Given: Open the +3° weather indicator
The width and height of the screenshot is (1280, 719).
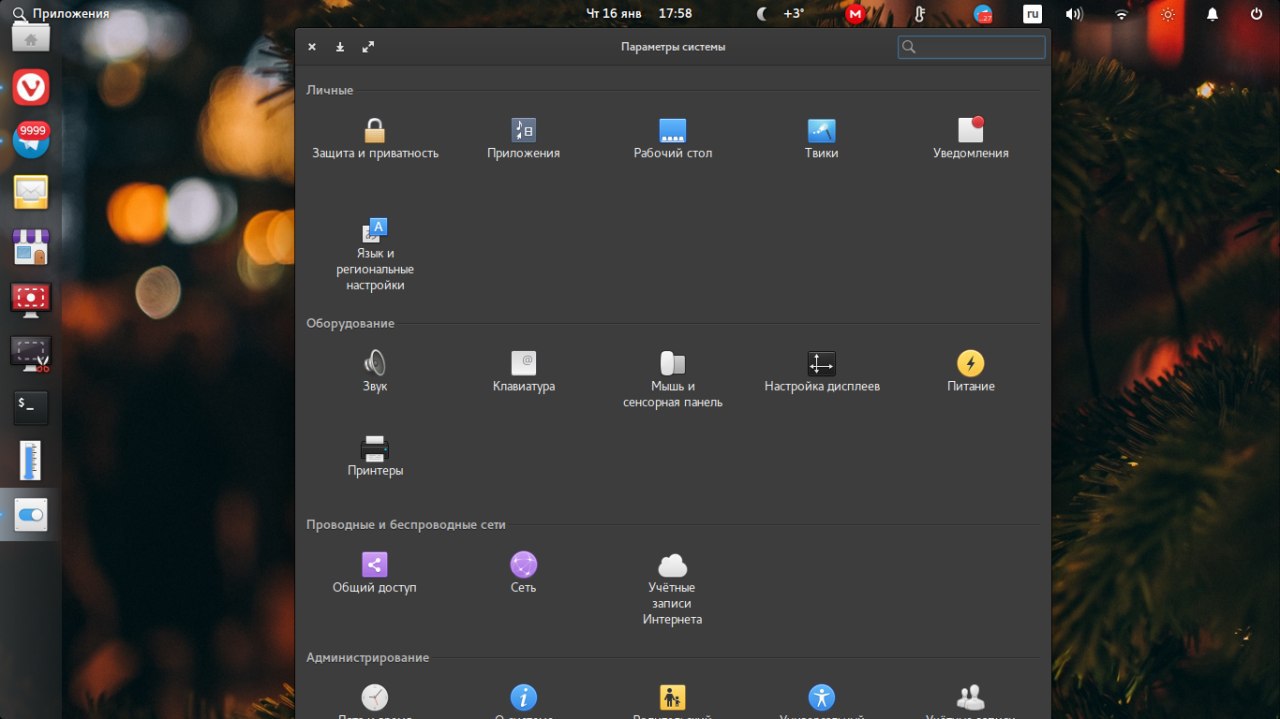Looking at the screenshot, I should [793, 14].
